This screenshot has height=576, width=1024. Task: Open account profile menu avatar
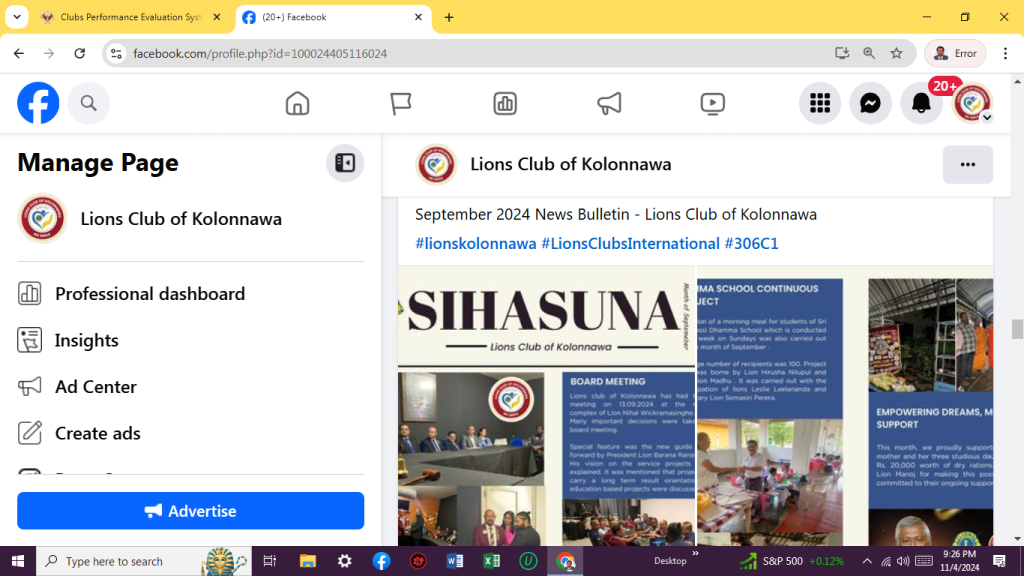[972, 103]
